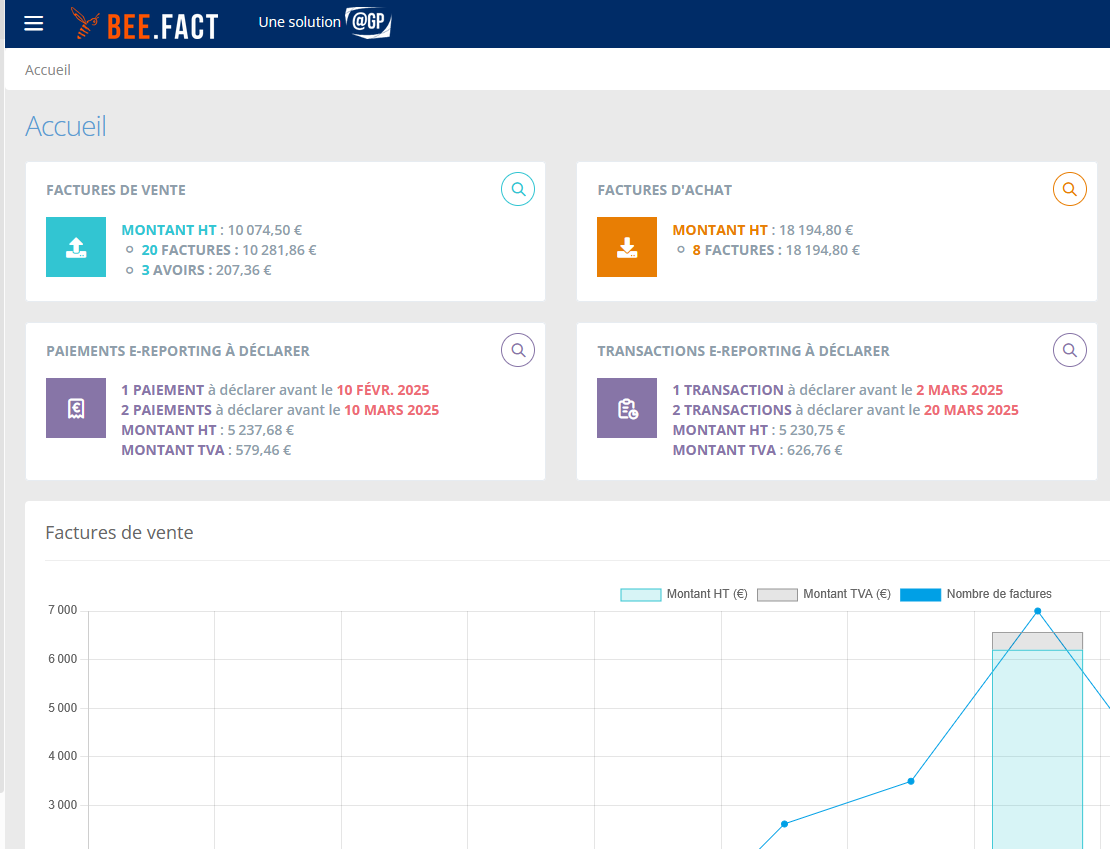This screenshot has height=849, width=1110.
Task: Toggle Montant TVA (€) legend series
Action: [x=823, y=594]
